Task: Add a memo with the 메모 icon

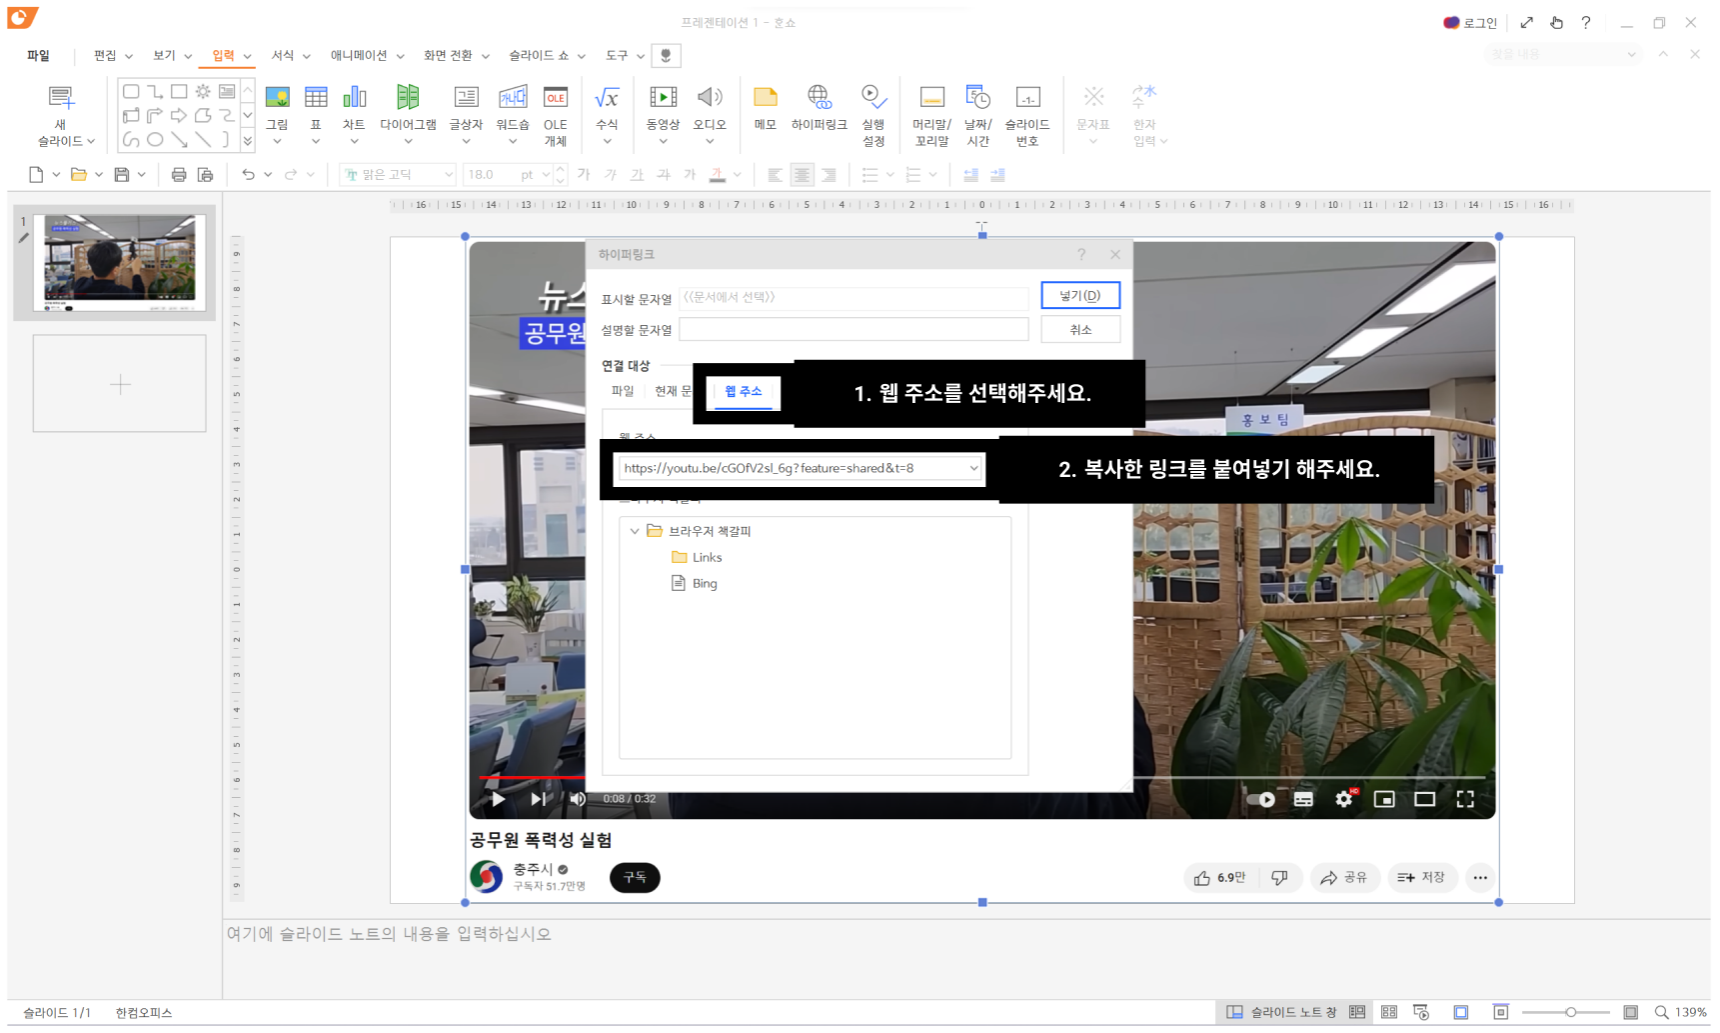Action: click(764, 110)
